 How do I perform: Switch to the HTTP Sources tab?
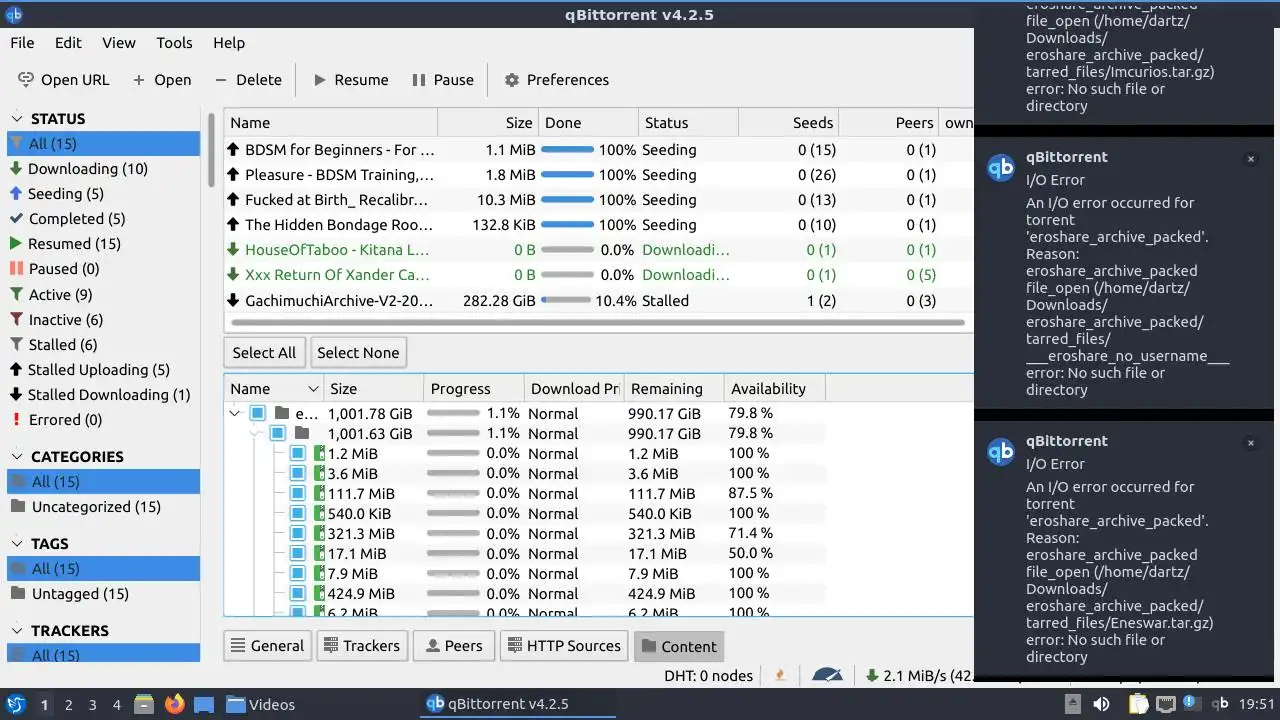click(x=564, y=646)
